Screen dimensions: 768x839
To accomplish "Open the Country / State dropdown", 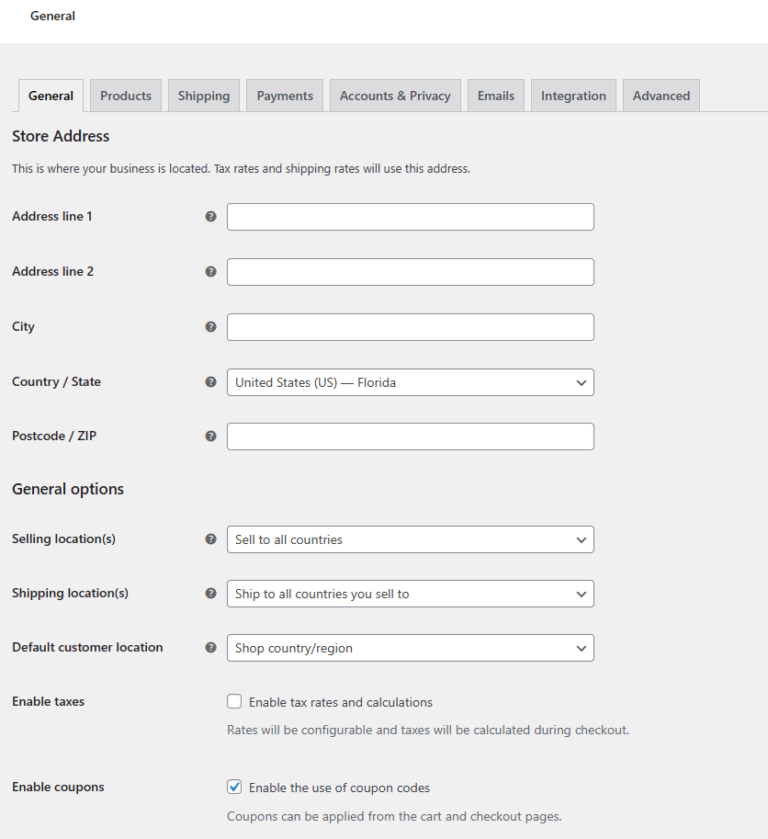I will coord(410,382).
